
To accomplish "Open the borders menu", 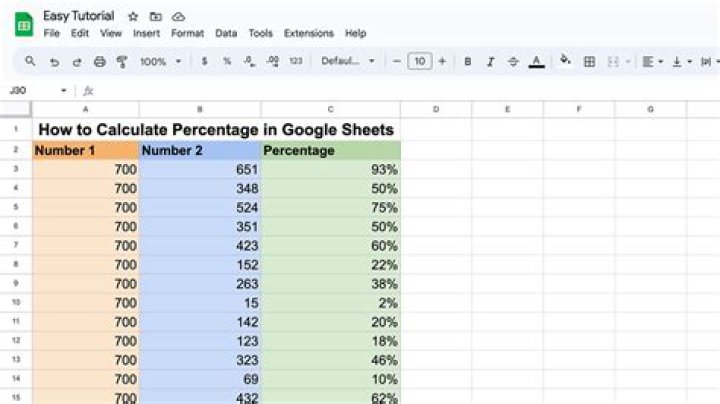I will click(589, 62).
